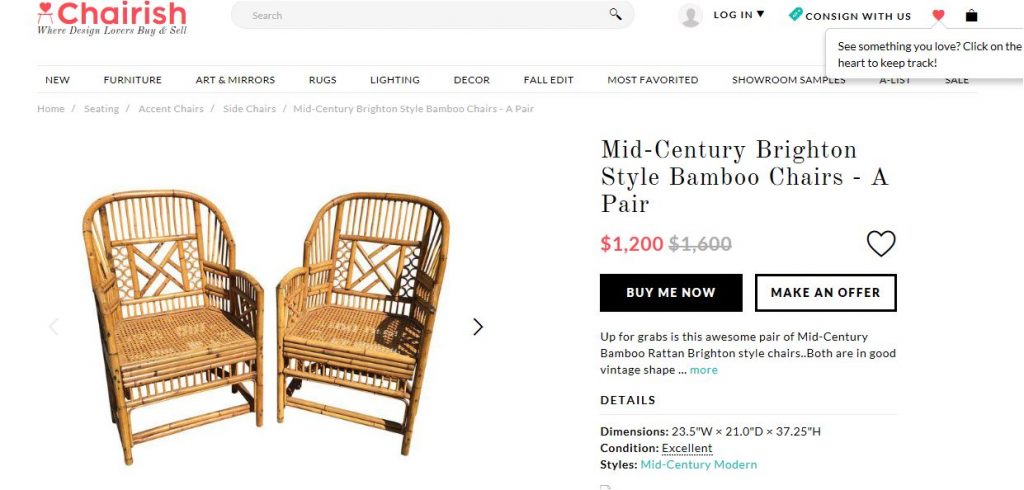Focus the search input field
The width and height of the screenshot is (1024, 490).
coord(420,15)
